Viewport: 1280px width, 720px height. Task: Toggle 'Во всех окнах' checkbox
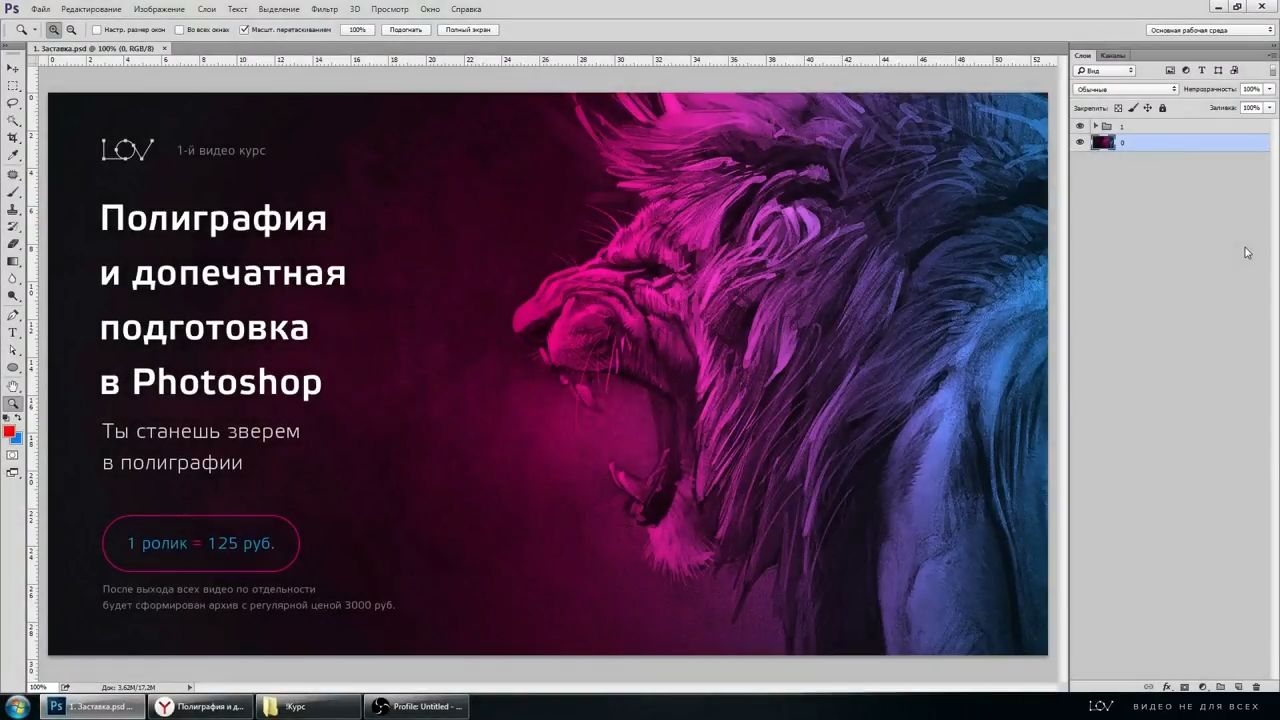coord(179,30)
